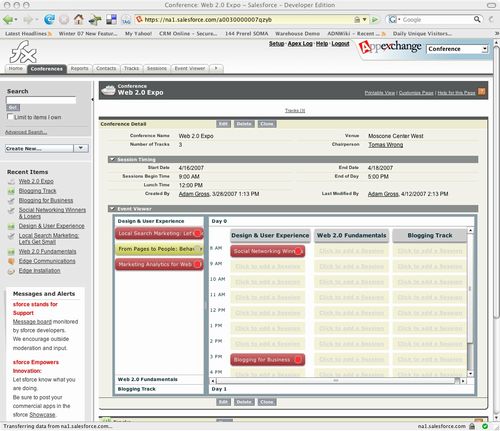Click the green go arrow beside address bar
The image size is (500, 431).
375,20
